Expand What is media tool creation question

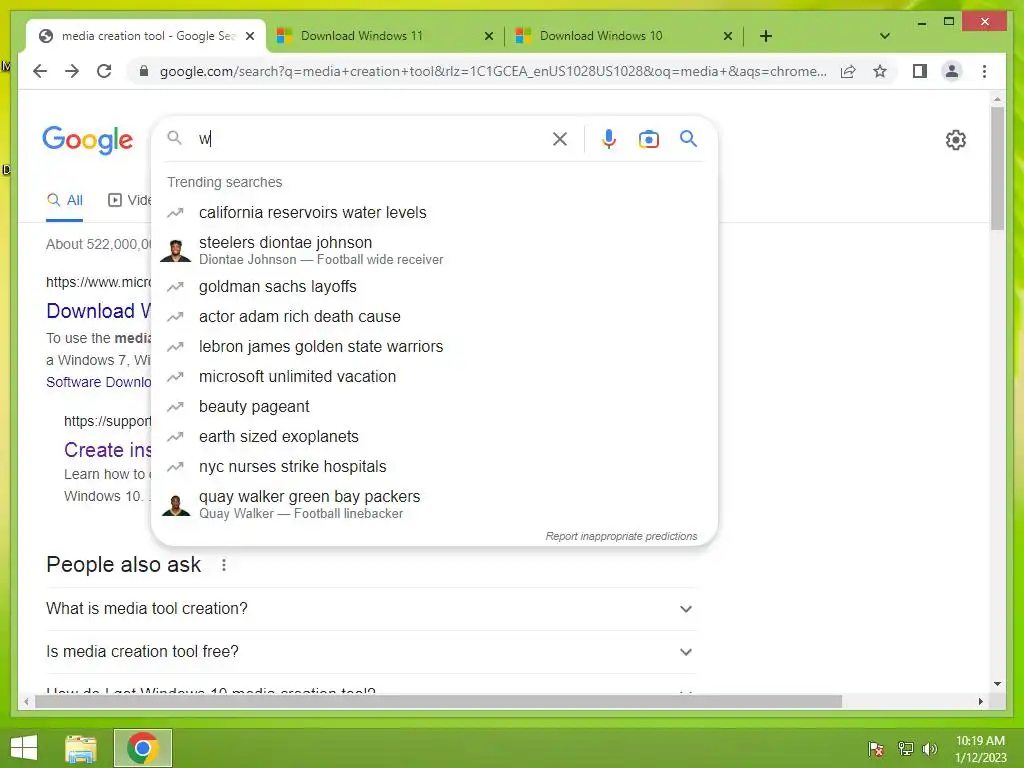coord(370,609)
